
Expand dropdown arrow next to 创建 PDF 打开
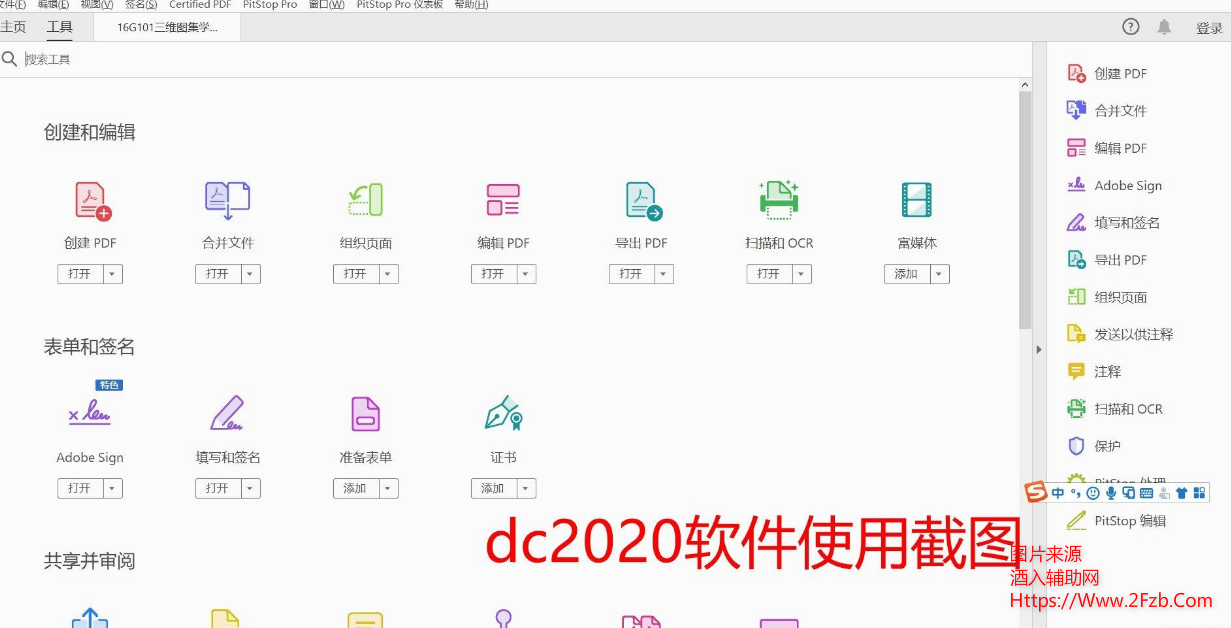[x=112, y=274]
